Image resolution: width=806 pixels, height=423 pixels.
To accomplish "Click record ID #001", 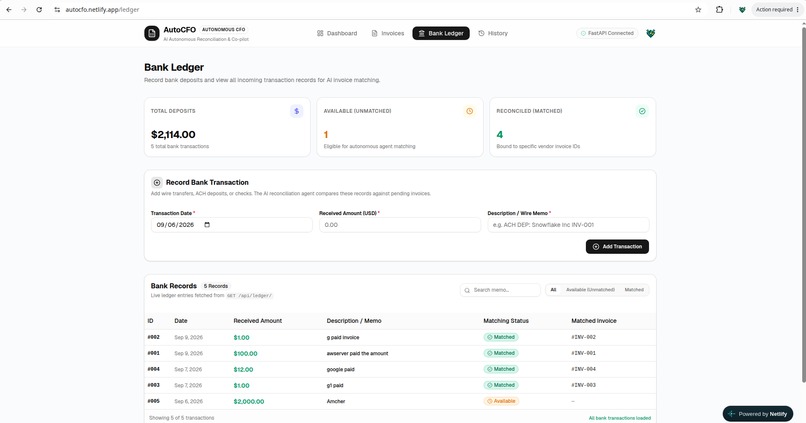I will click(154, 353).
